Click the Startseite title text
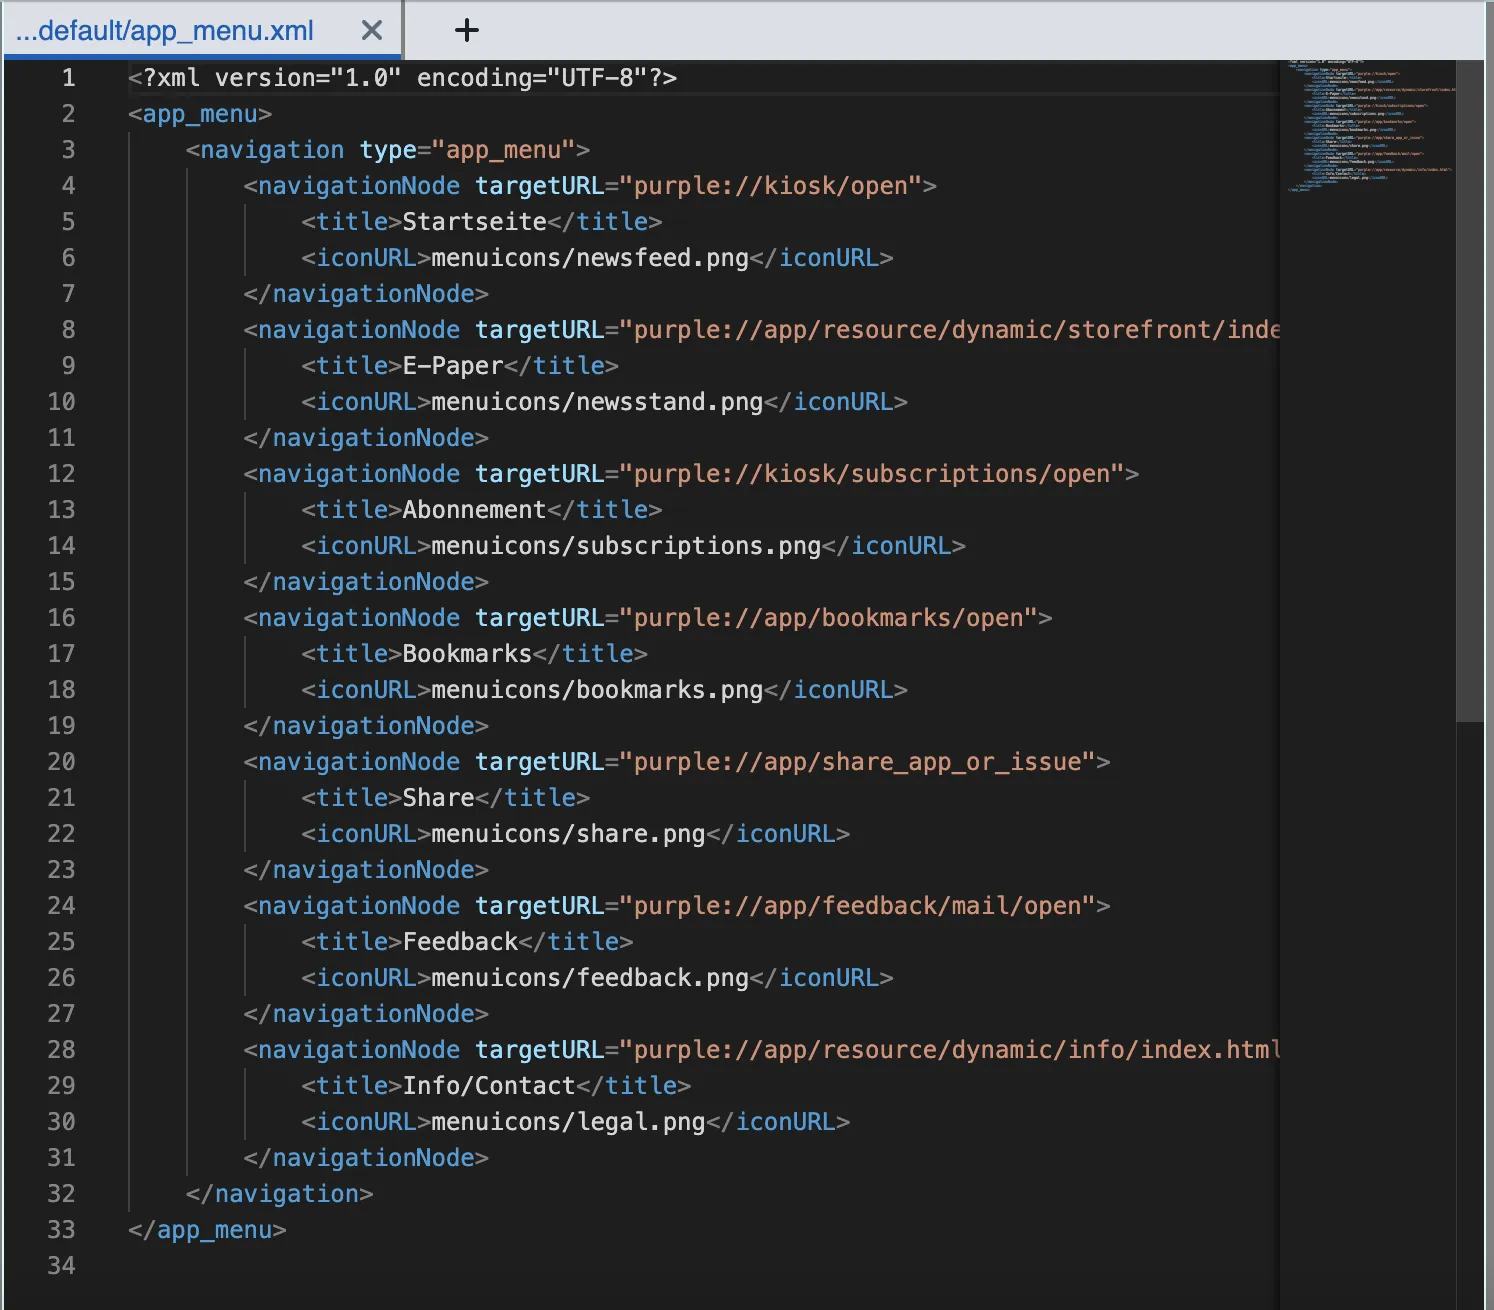Screen dimensions: 1494x1310 475,222
